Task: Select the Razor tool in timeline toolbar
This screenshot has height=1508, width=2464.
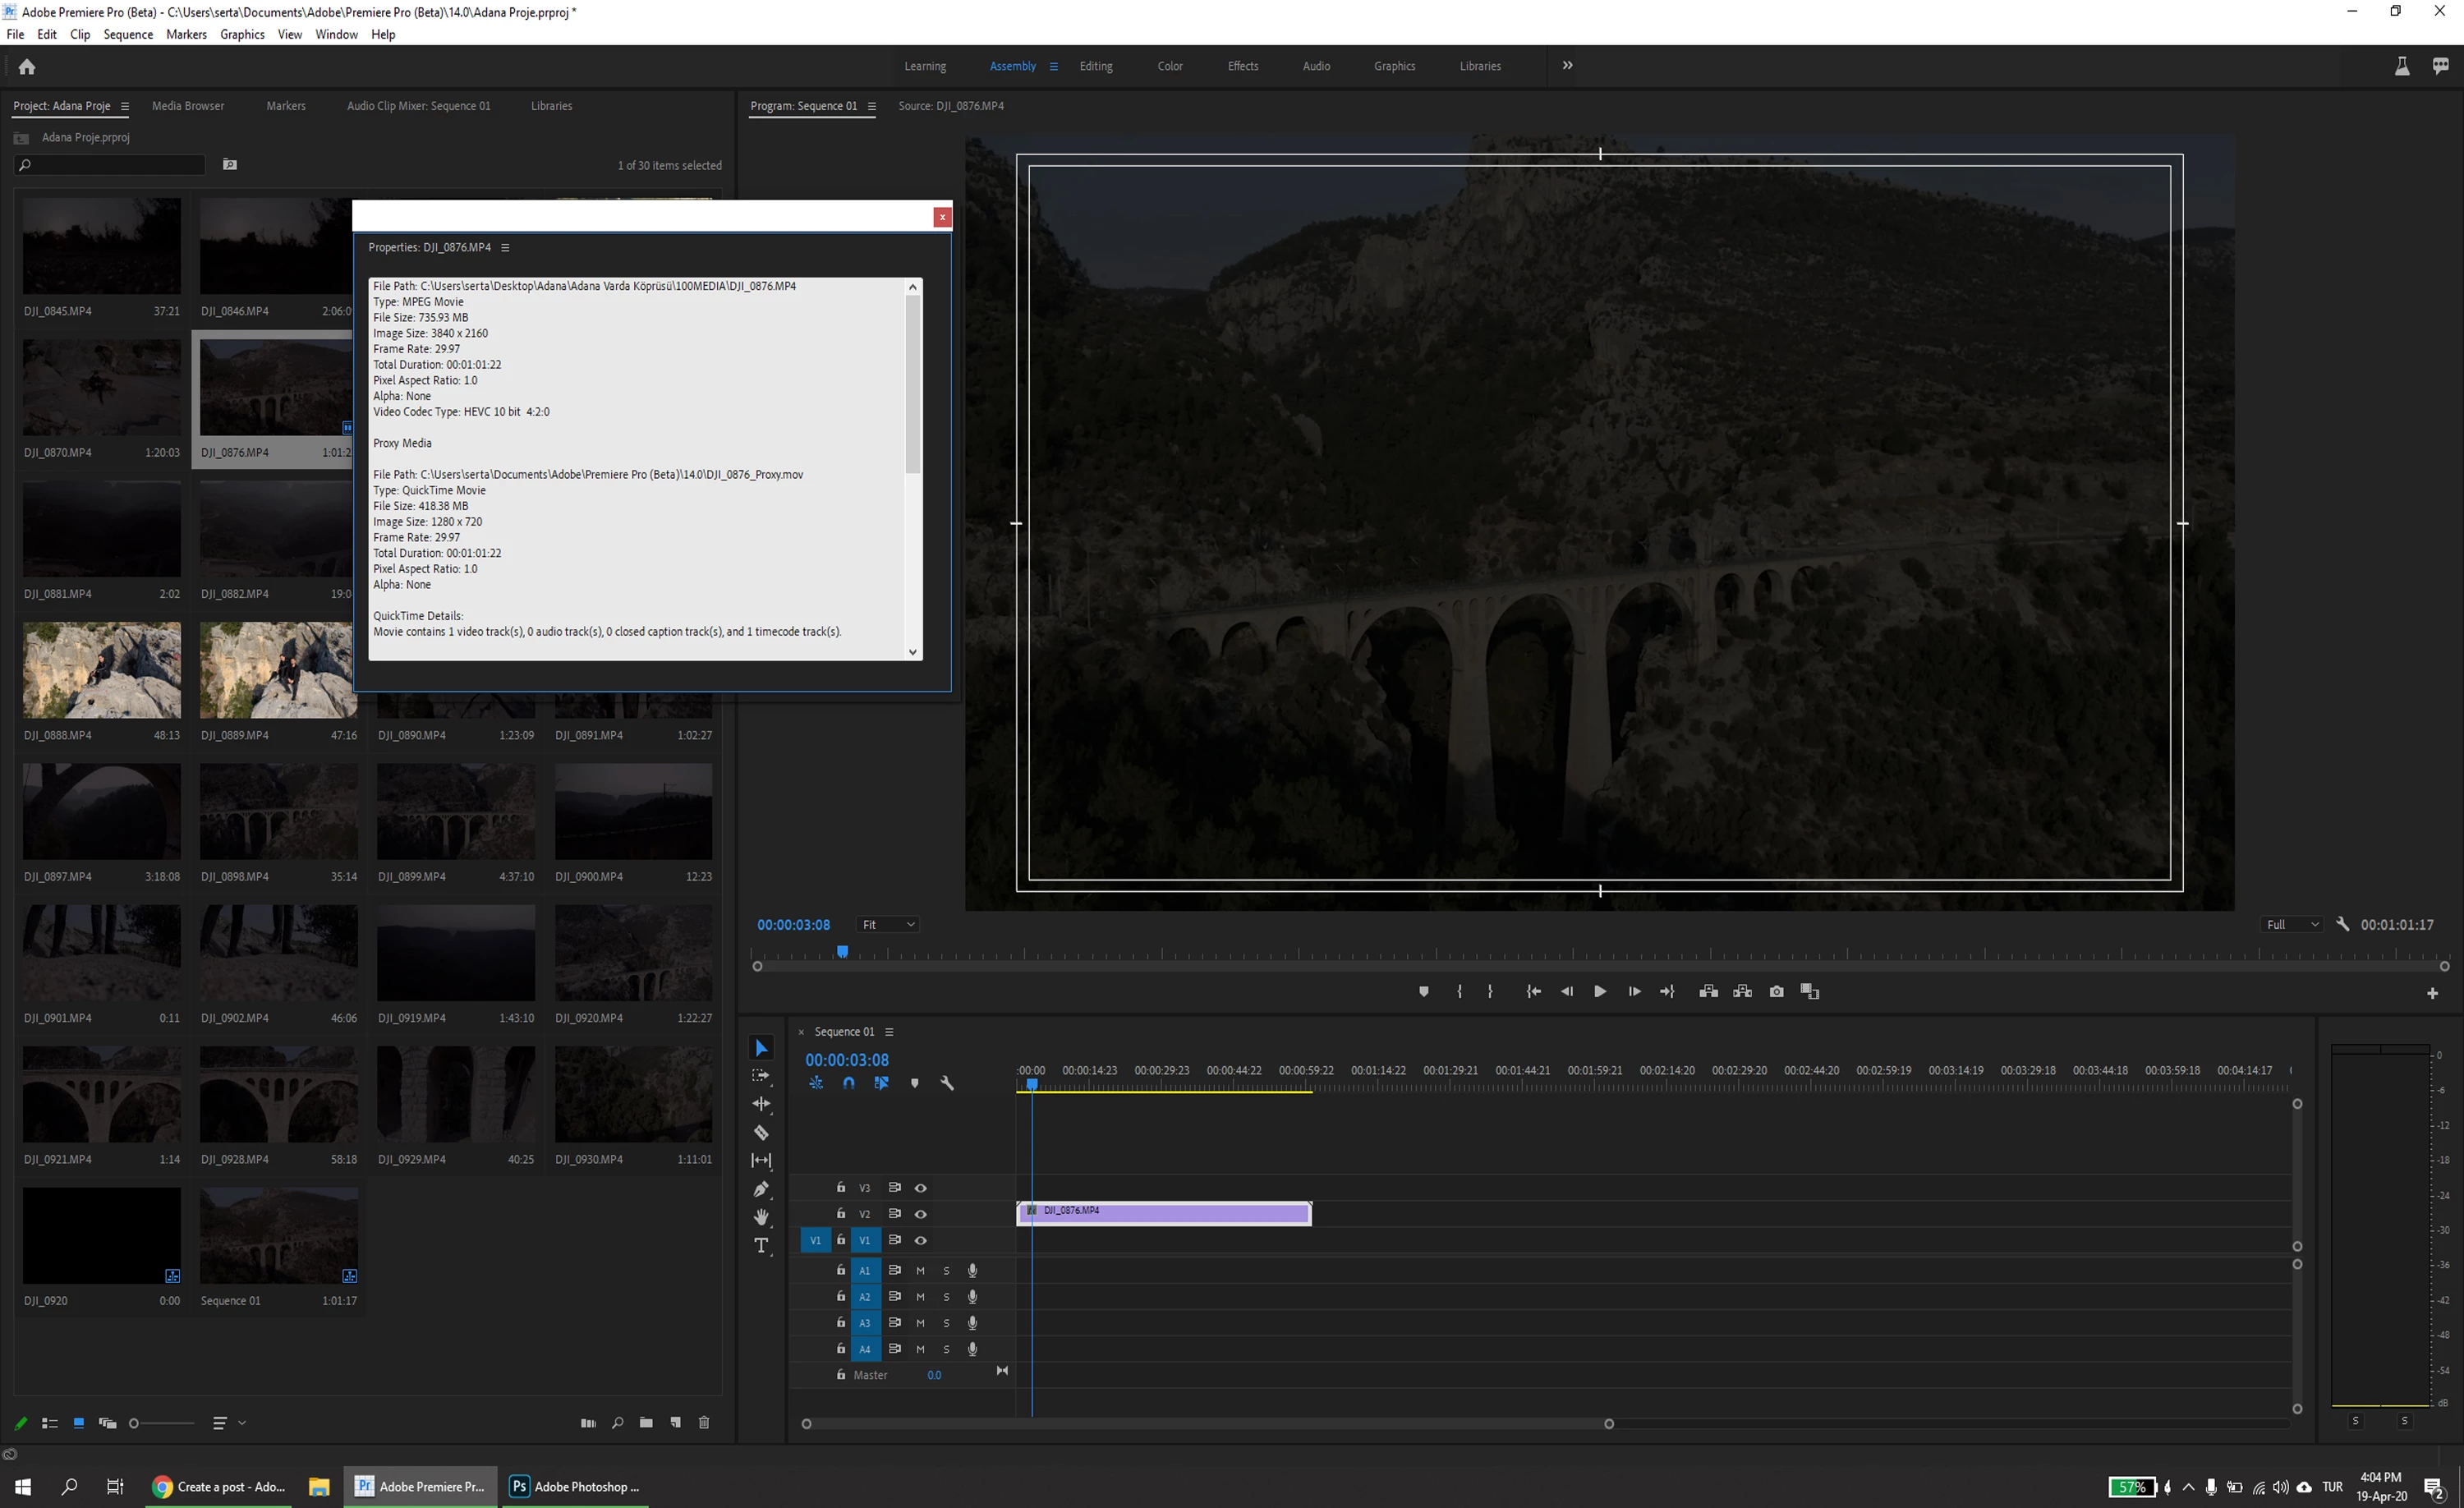Action: (x=761, y=1132)
